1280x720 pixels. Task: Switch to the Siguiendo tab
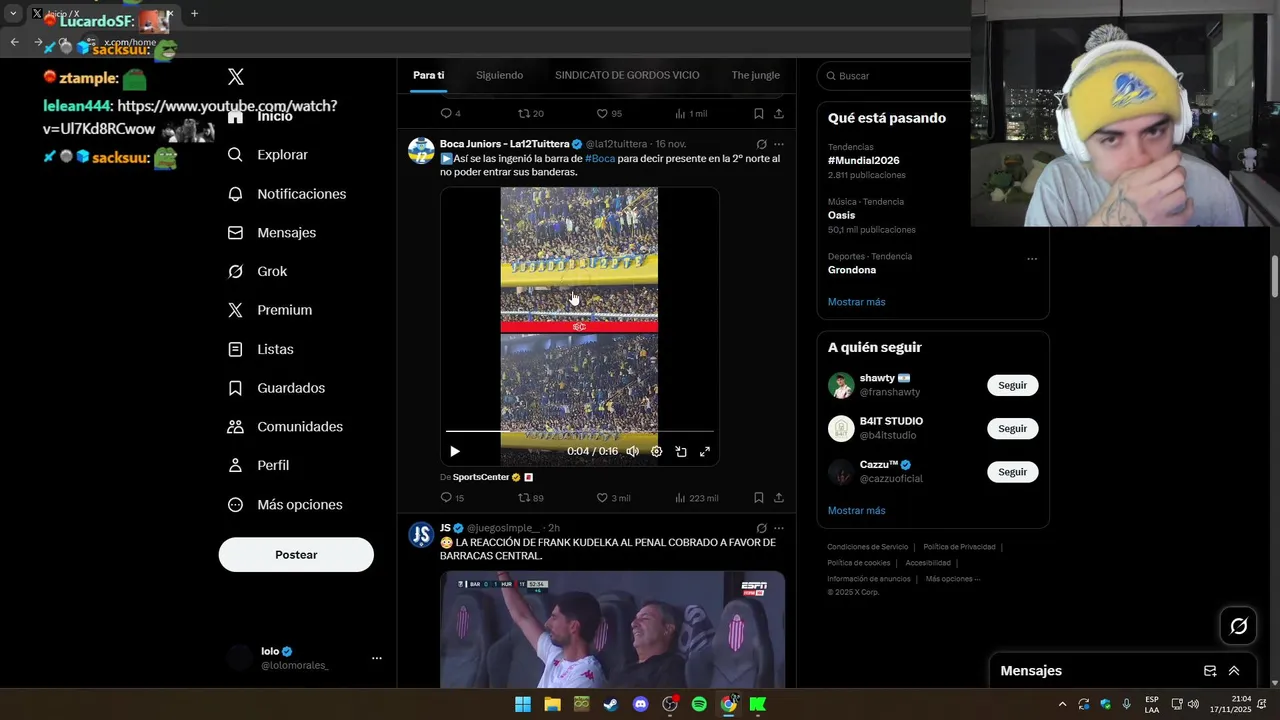499,75
